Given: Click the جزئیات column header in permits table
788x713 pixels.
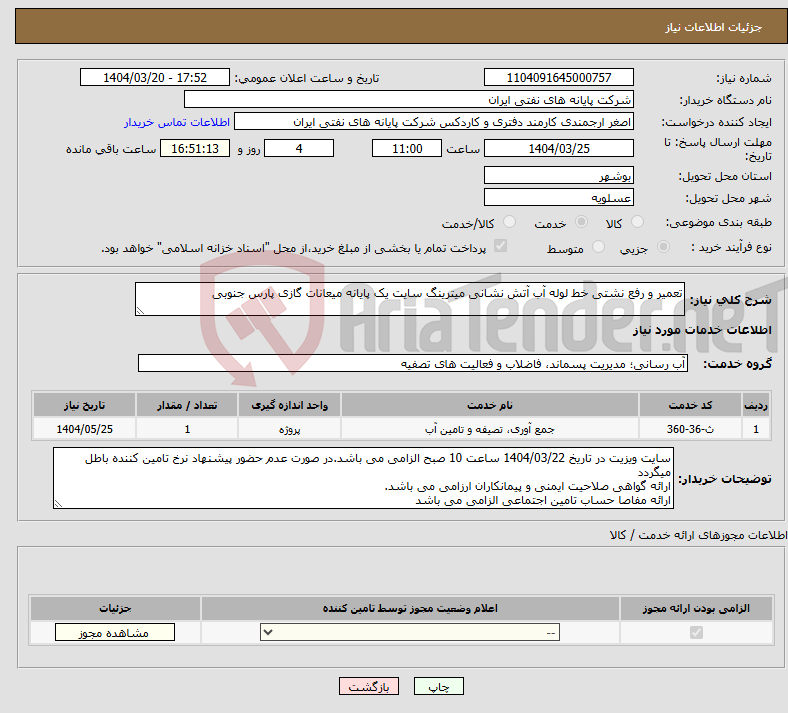Looking at the screenshot, I should (x=115, y=608).
